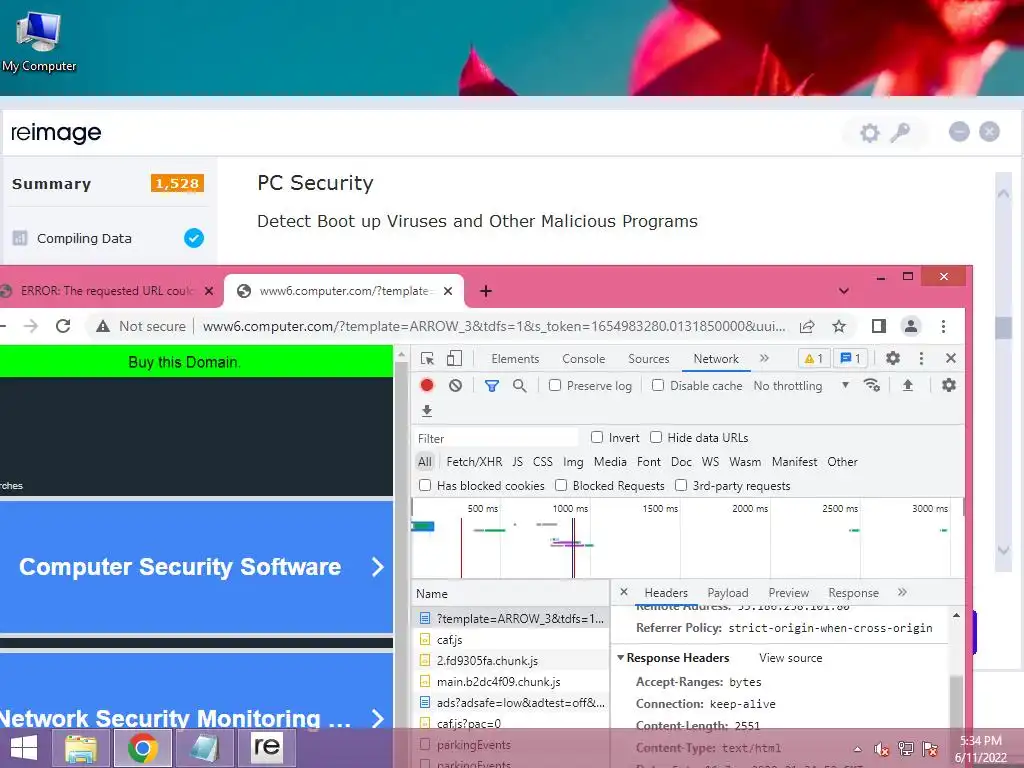Close the DevTools panel
This screenshot has width=1024, height=768.
(951, 358)
